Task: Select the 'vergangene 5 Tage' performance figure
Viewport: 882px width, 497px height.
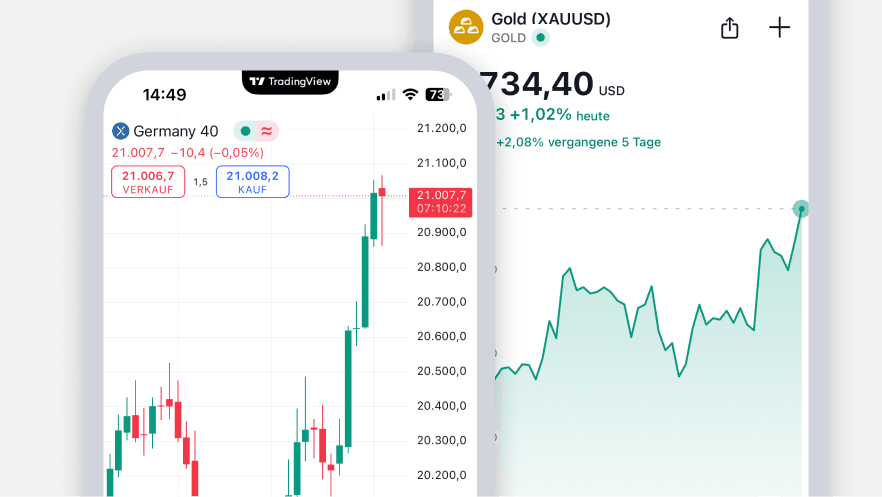Action: click(579, 142)
